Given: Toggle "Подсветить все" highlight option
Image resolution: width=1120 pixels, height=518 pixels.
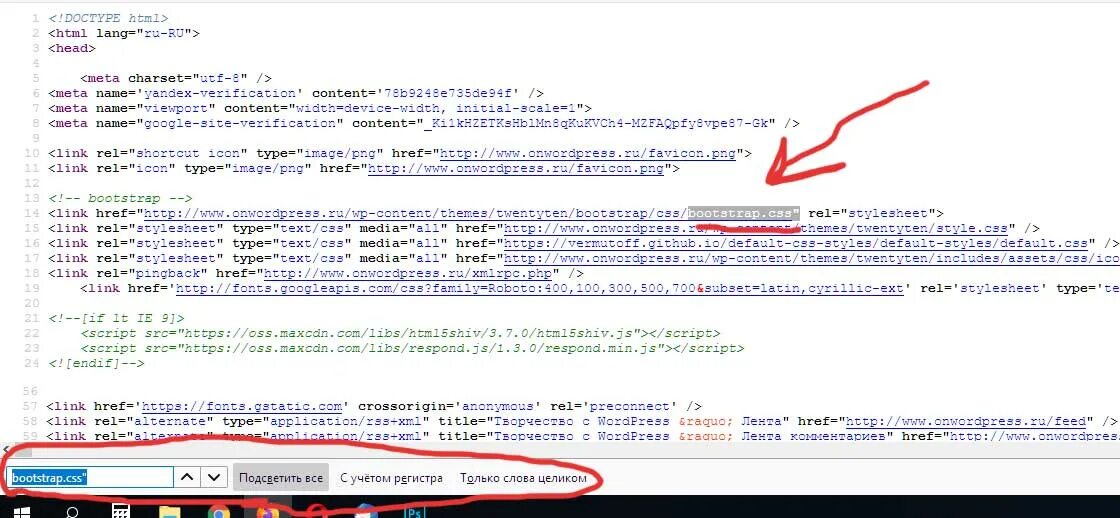Looking at the screenshot, I should coord(281,478).
